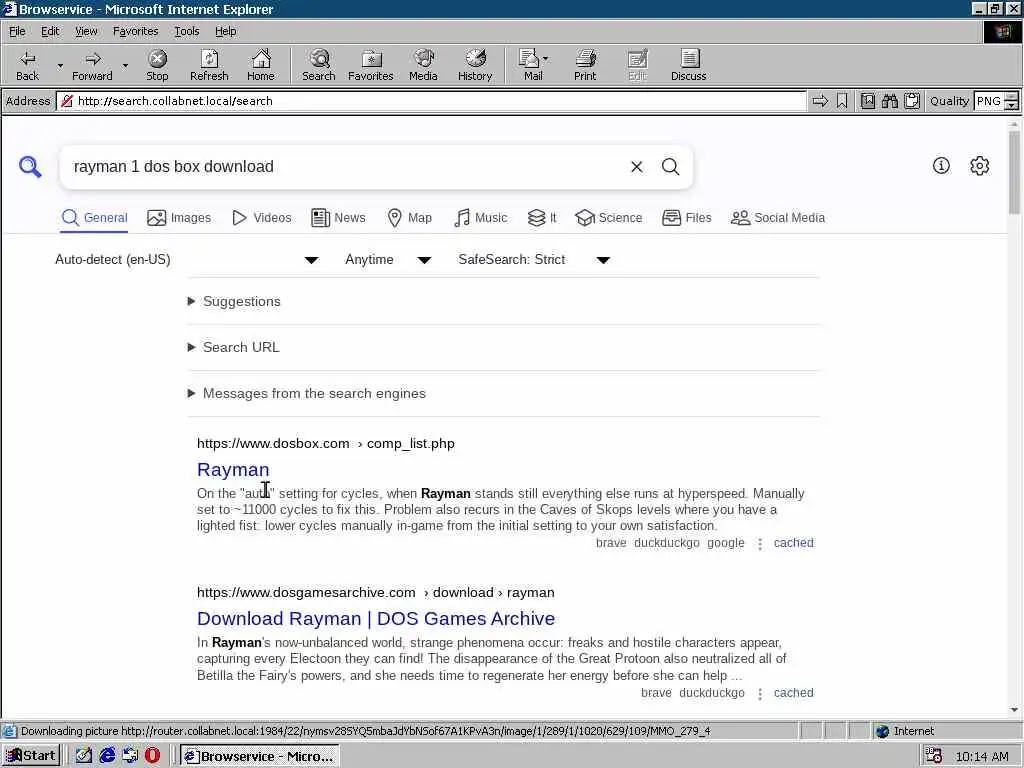Click the page vertical scrollbar thumb

[1014, 172]
